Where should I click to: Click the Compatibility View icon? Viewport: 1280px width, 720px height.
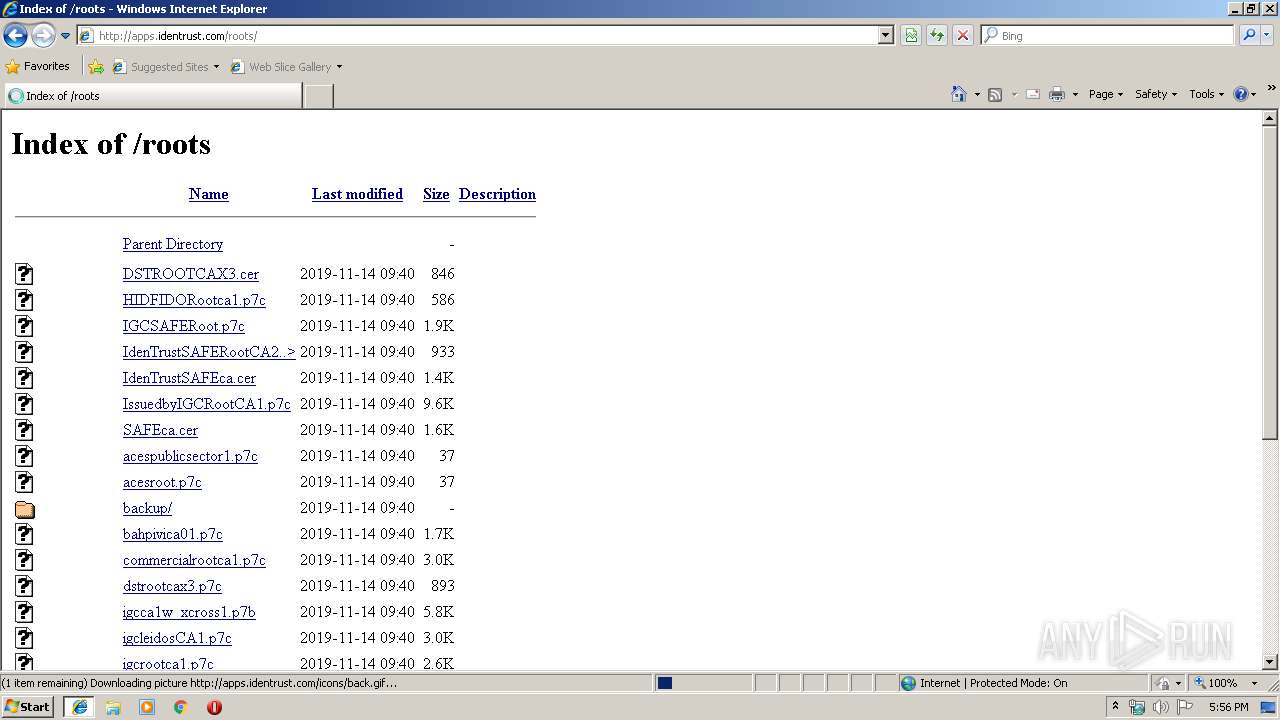point(911,36)
